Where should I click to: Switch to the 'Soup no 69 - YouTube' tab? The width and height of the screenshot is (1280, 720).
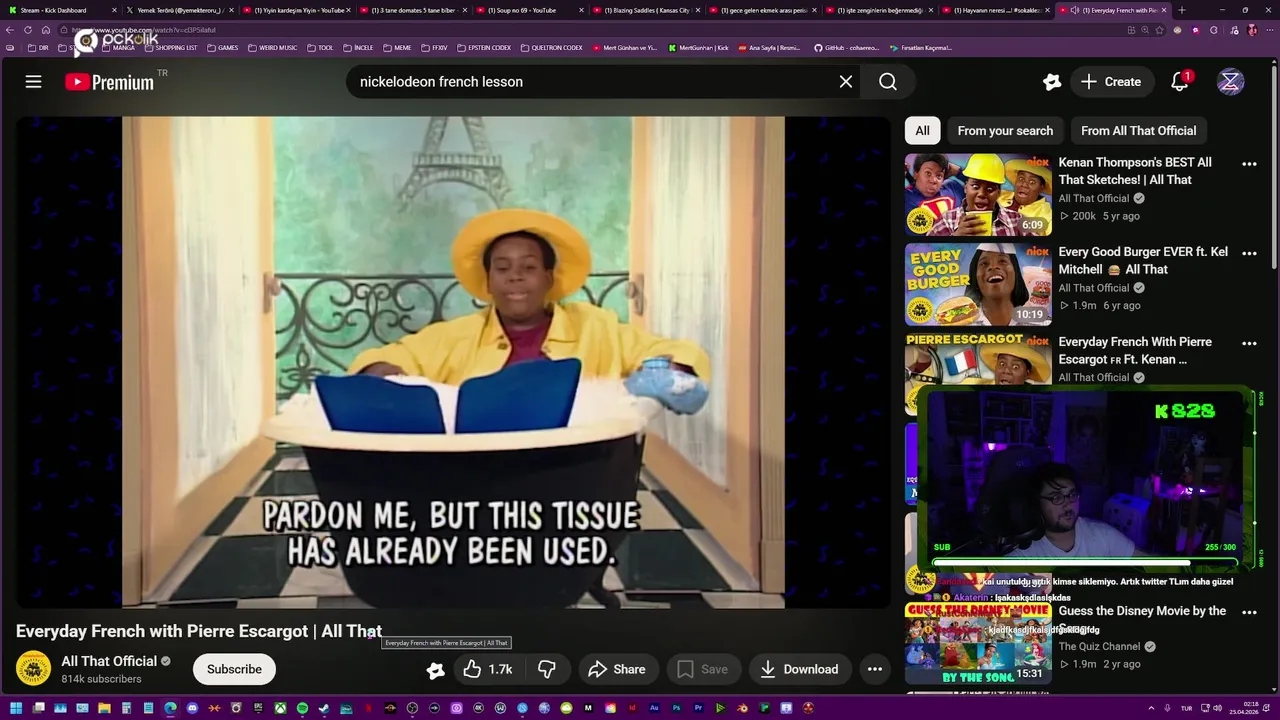528,10
